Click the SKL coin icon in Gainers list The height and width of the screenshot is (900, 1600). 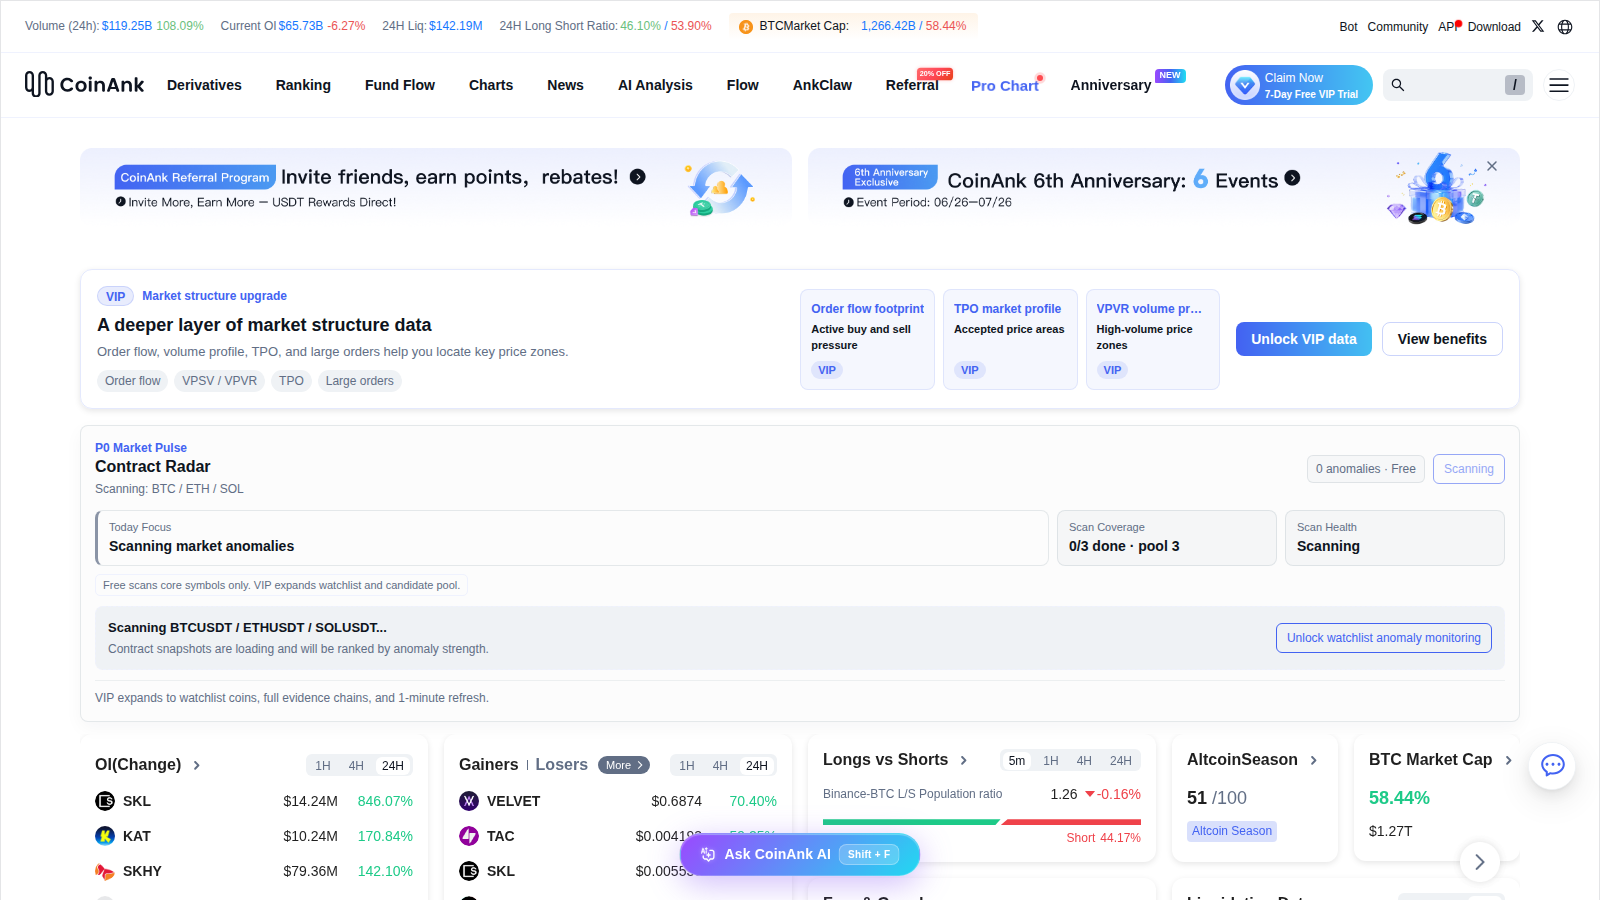coord(469,871)
